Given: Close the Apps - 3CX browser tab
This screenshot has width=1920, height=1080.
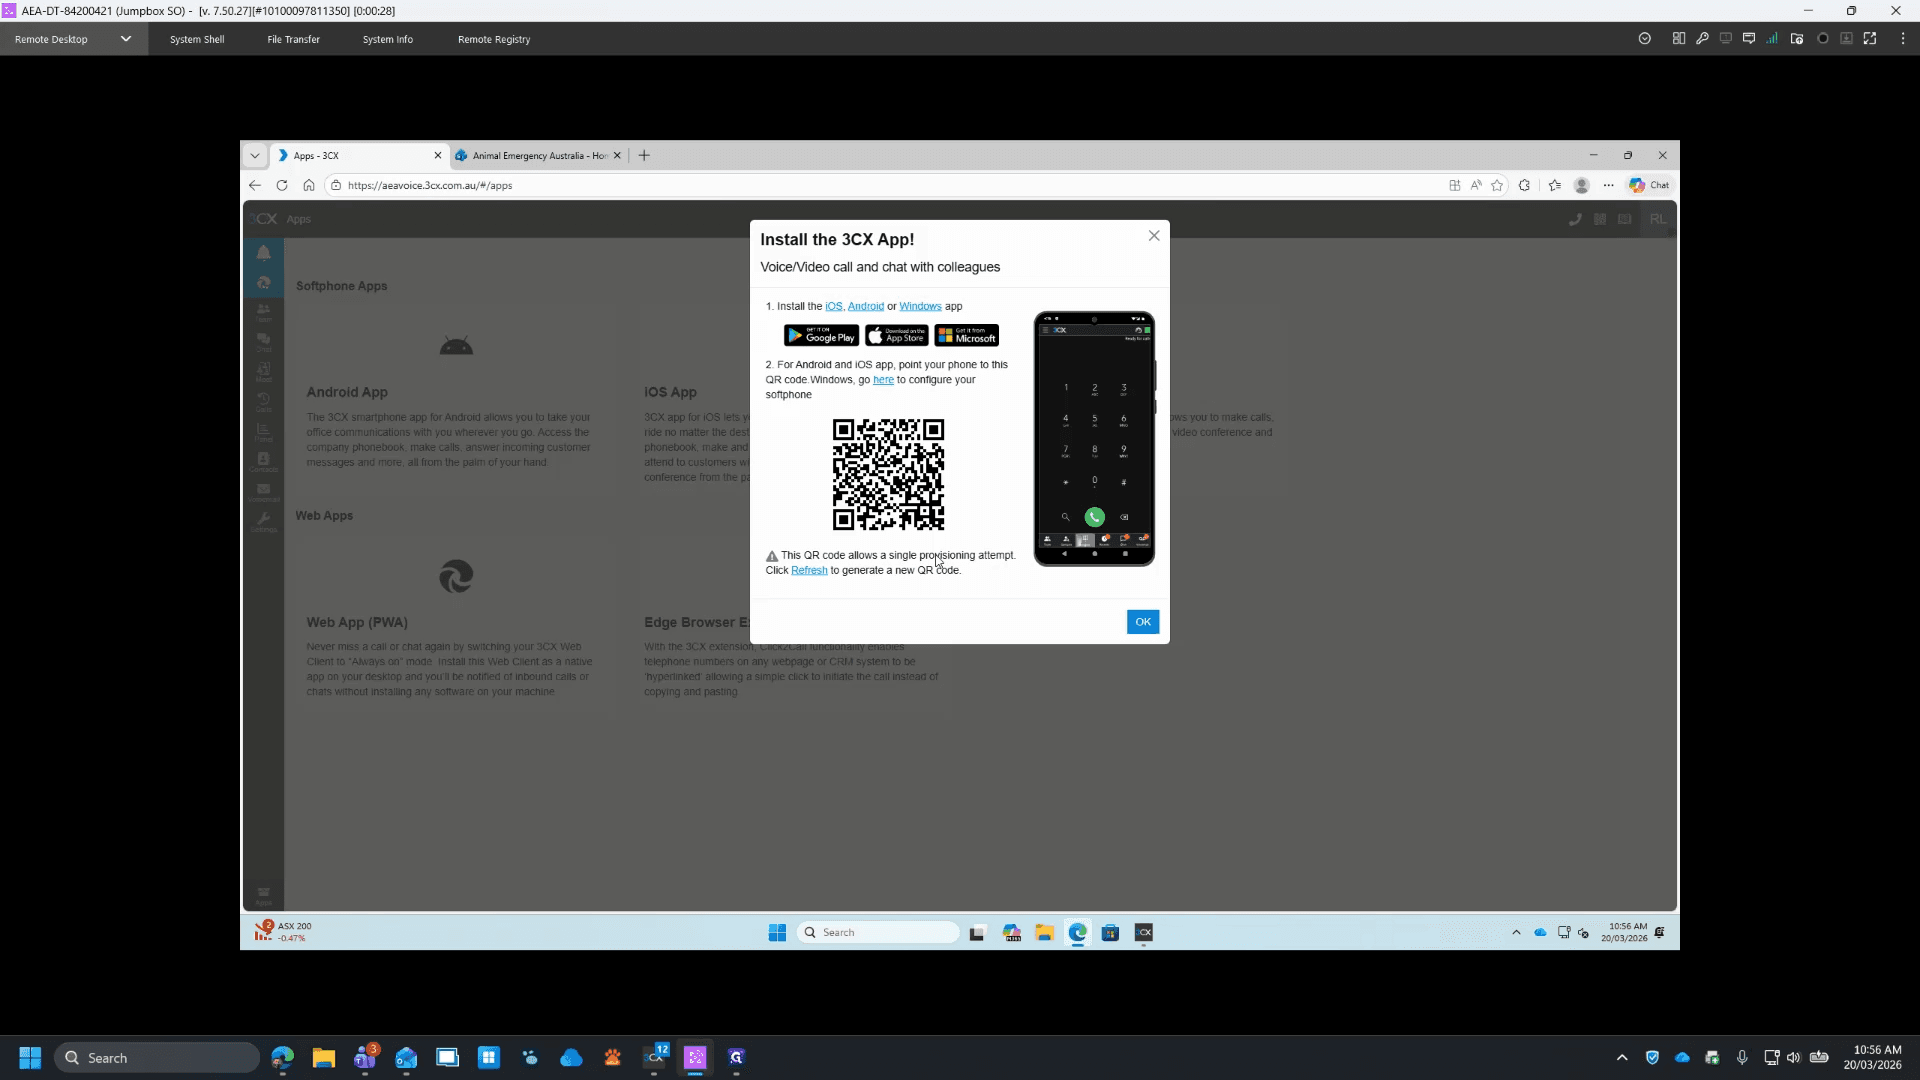Looking at the screenshot, I should tap(437, 155).
